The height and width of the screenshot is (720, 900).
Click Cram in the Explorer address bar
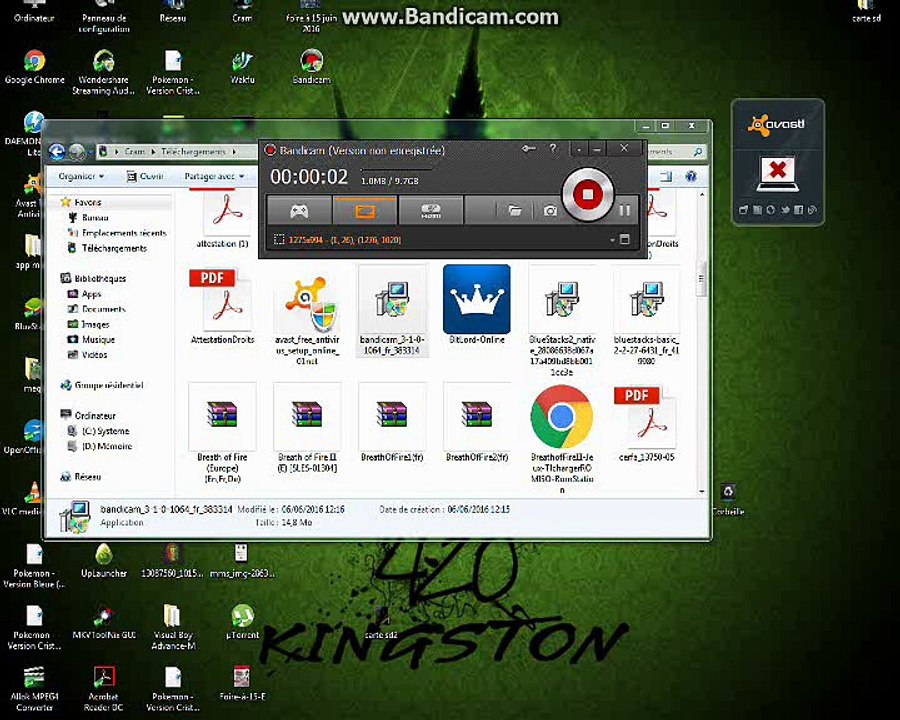135,152
